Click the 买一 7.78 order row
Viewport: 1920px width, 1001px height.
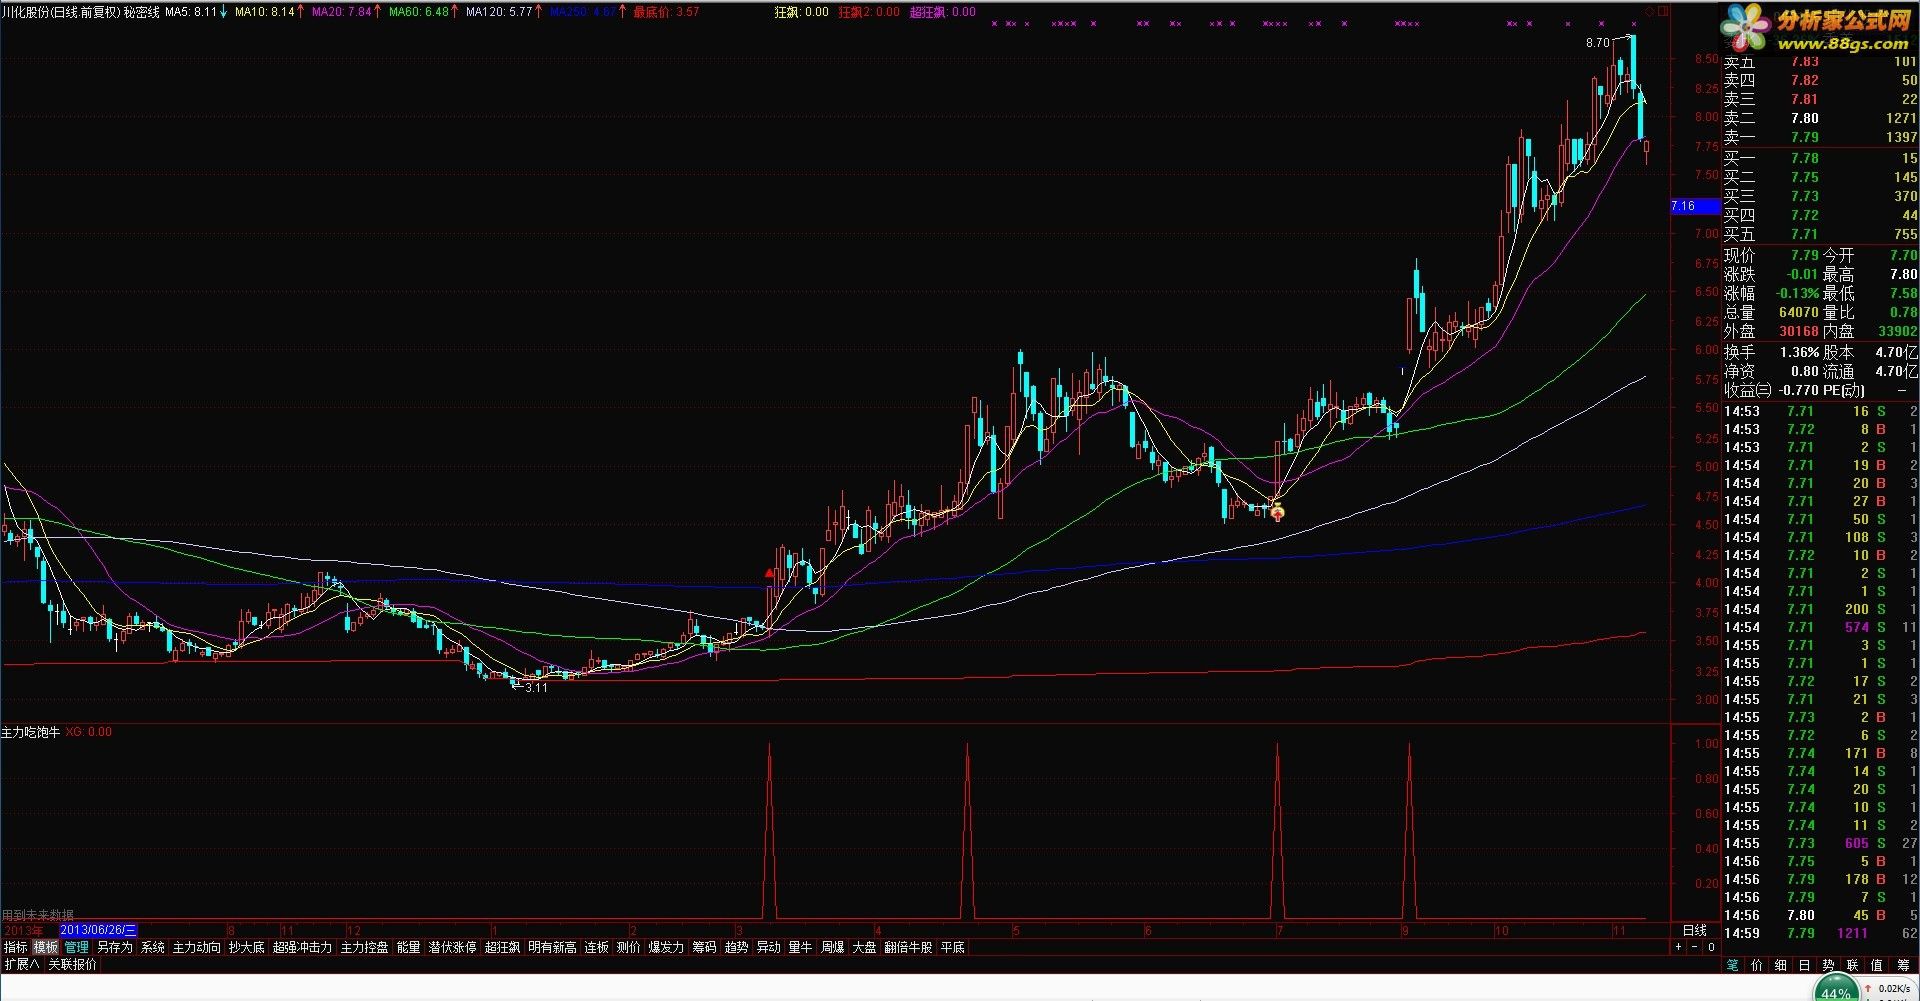[1820, 158]
